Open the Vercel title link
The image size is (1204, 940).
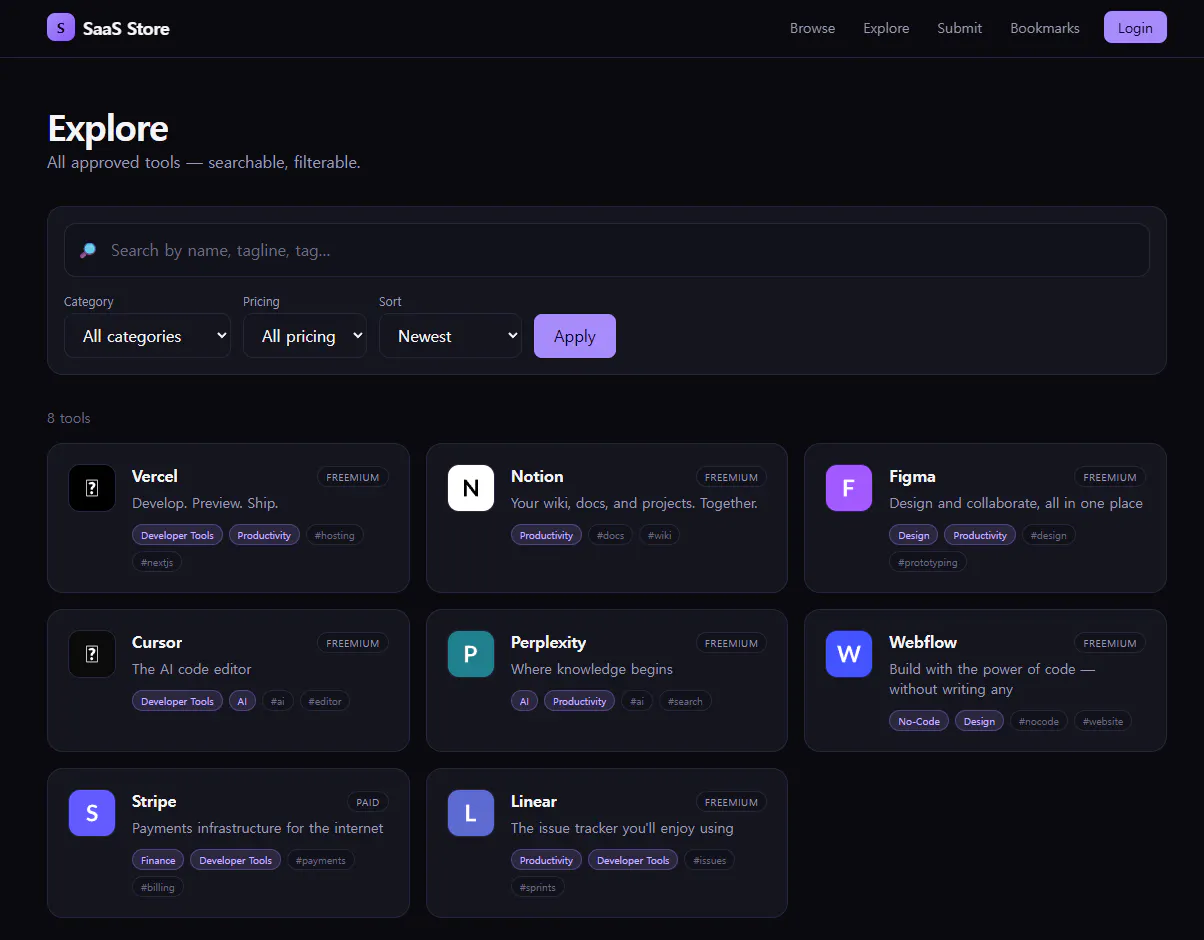click(x=155, y=476)
